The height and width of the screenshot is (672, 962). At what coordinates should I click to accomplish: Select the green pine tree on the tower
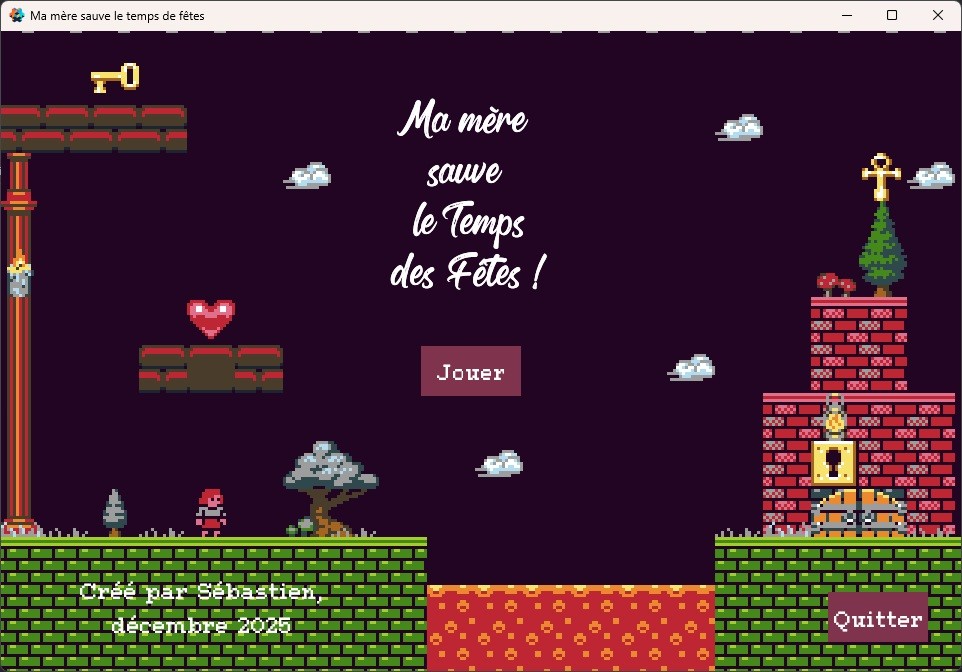(881, 248)
